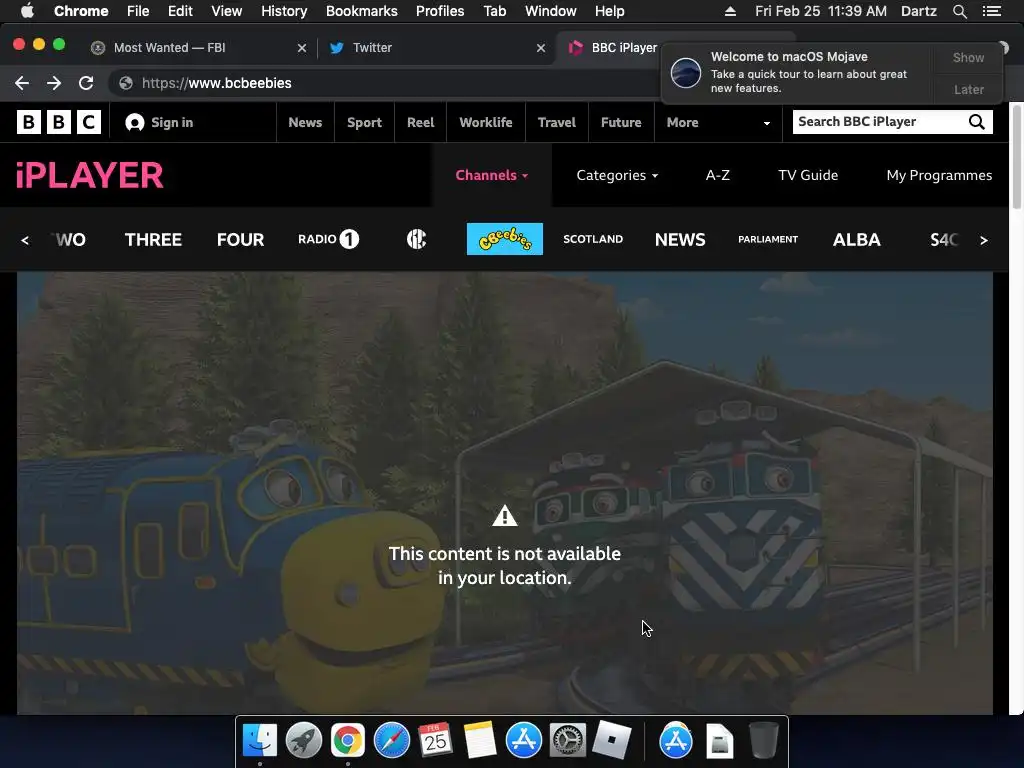The image size is (1024, 768).
Task: Select the CBeebies channel logo
Action: coord(504,239)
